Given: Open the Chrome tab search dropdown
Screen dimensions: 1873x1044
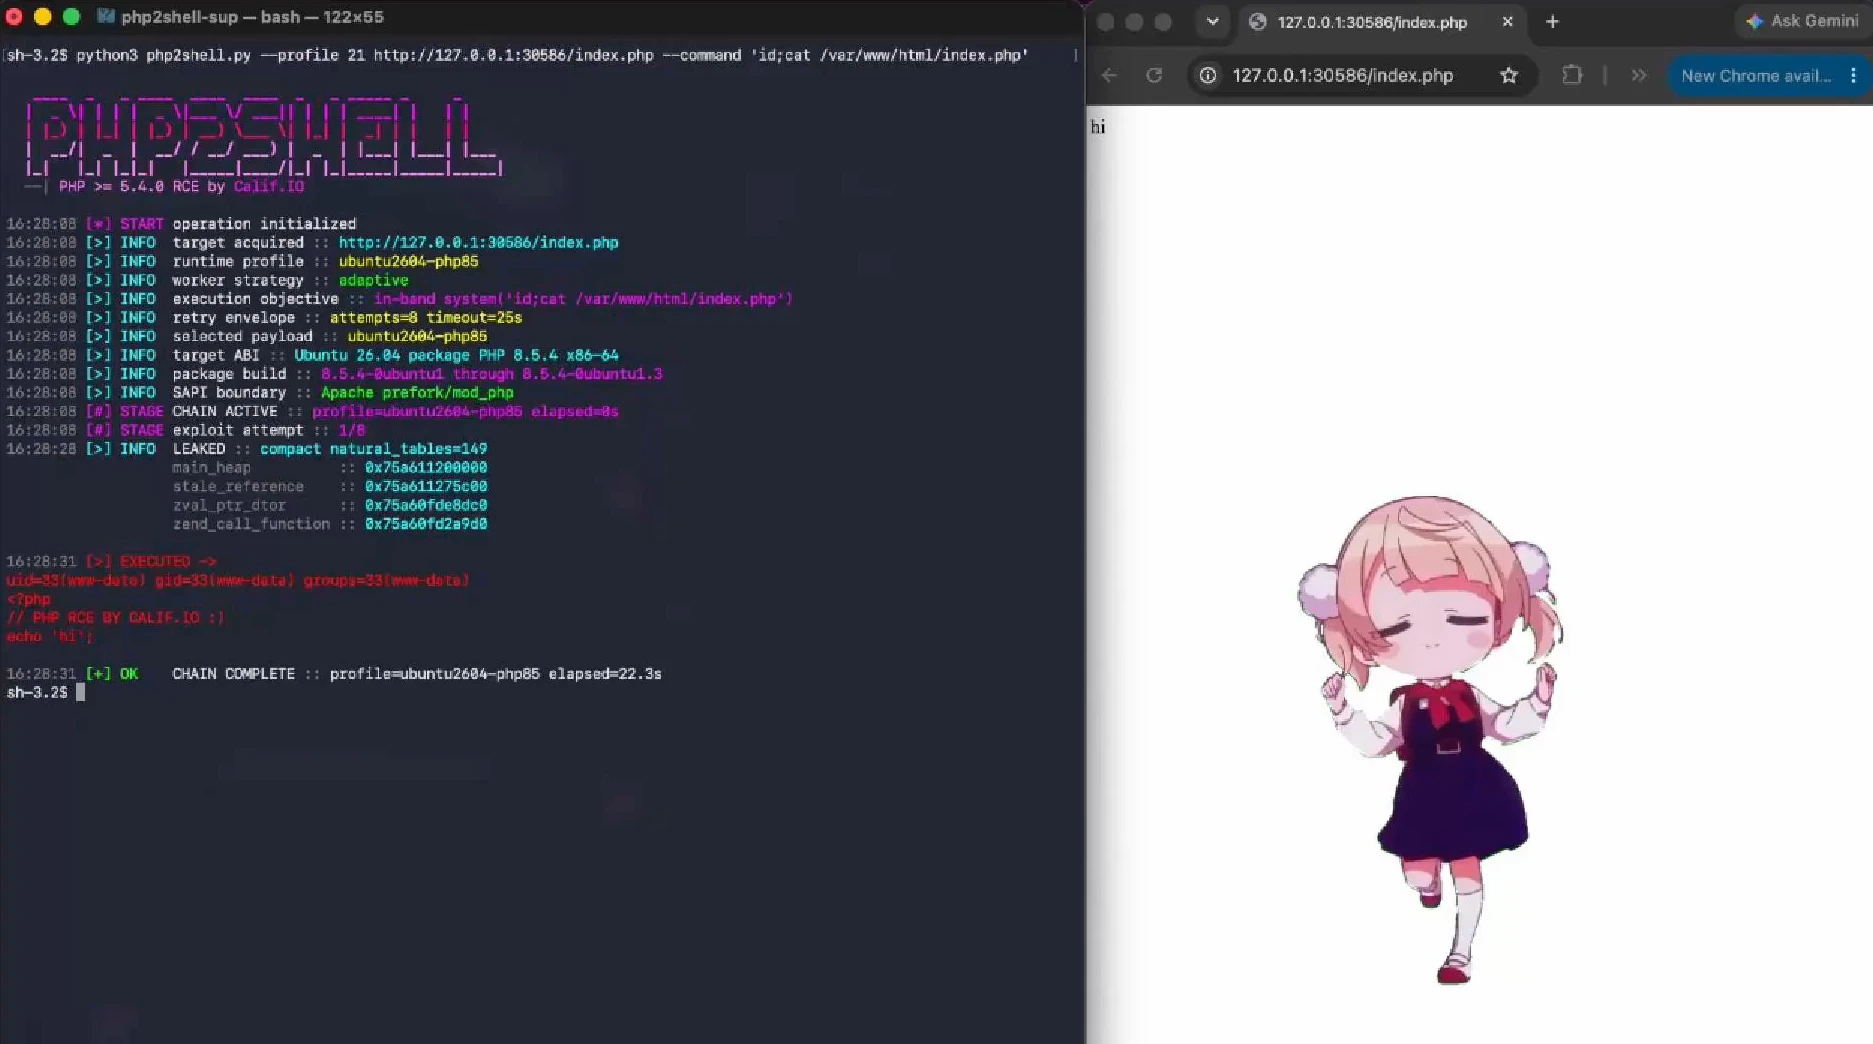Looking at the screenshot, I should click(1212, 21).
